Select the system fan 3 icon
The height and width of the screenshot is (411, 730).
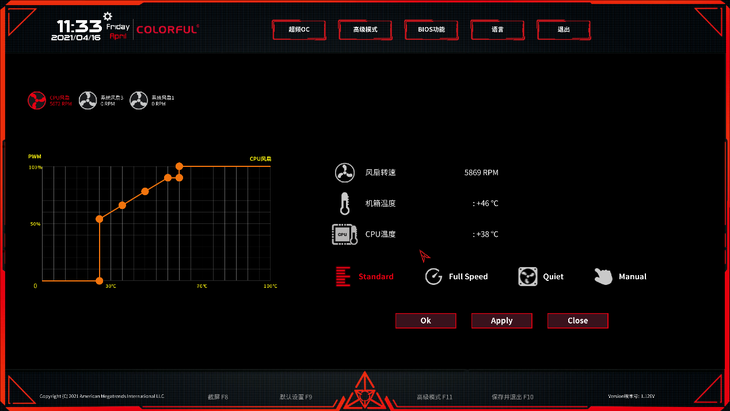pos(88,101)
